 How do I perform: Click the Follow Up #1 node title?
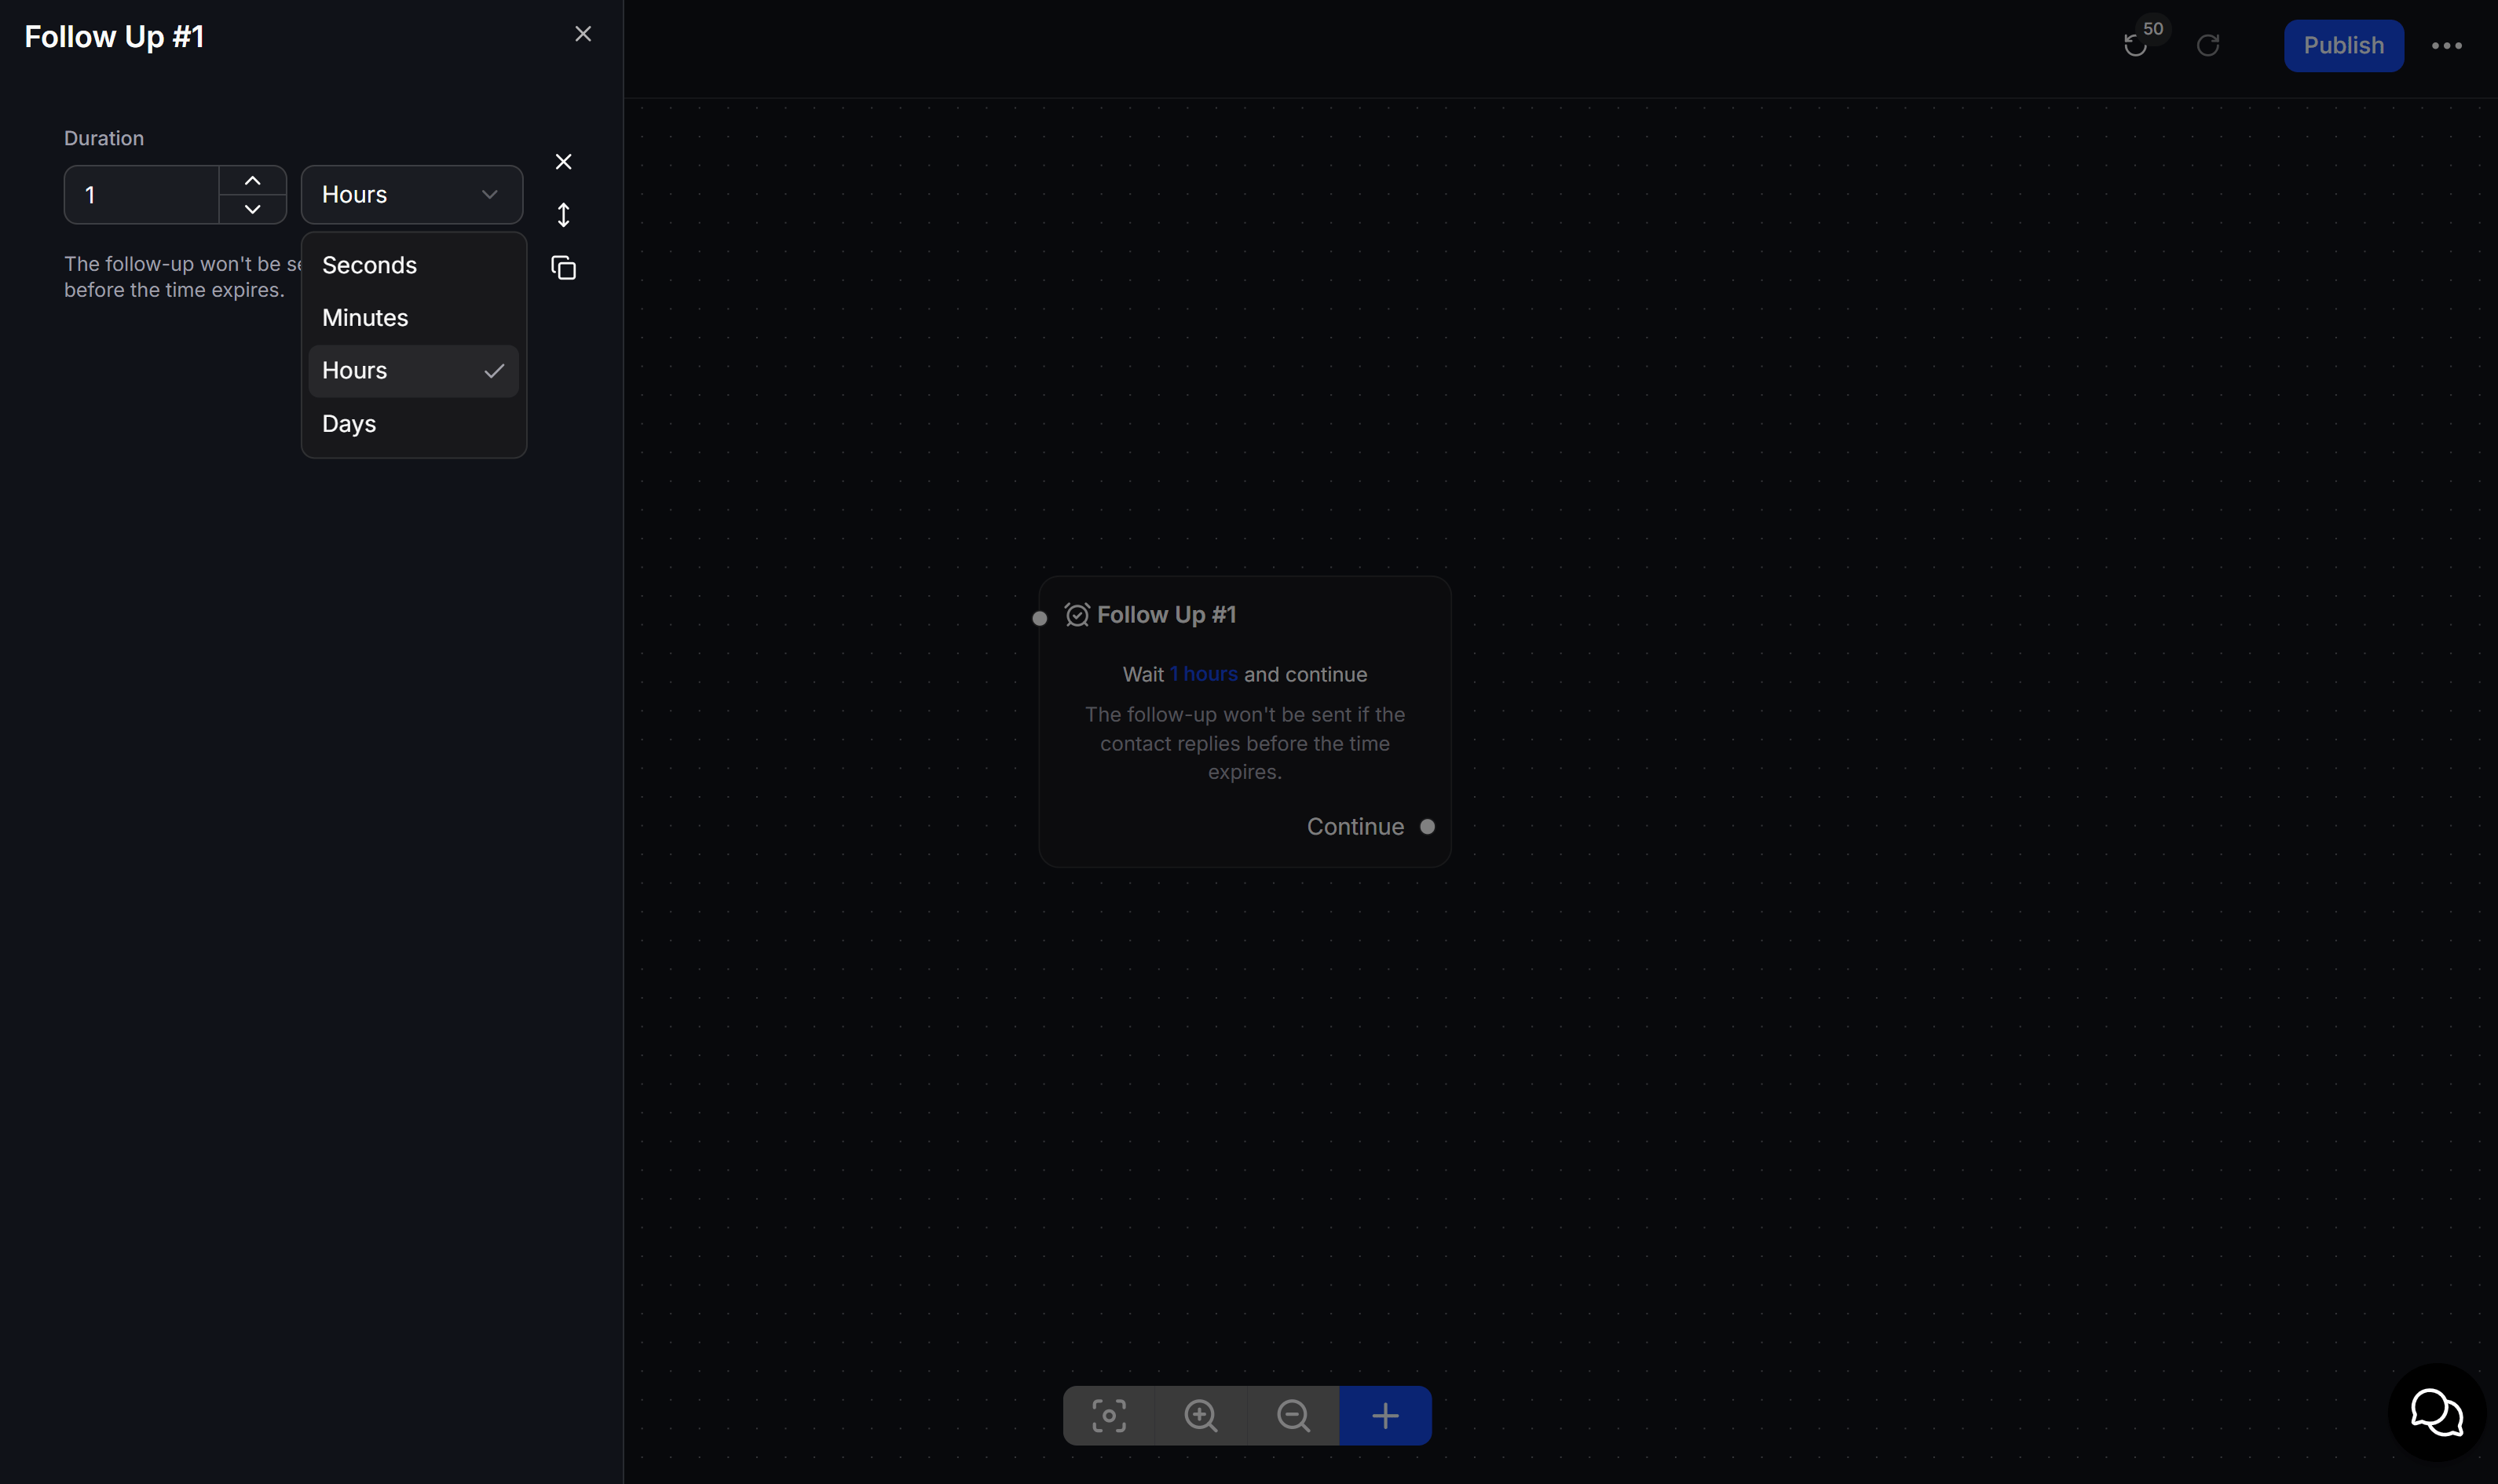click(1167, 615)
